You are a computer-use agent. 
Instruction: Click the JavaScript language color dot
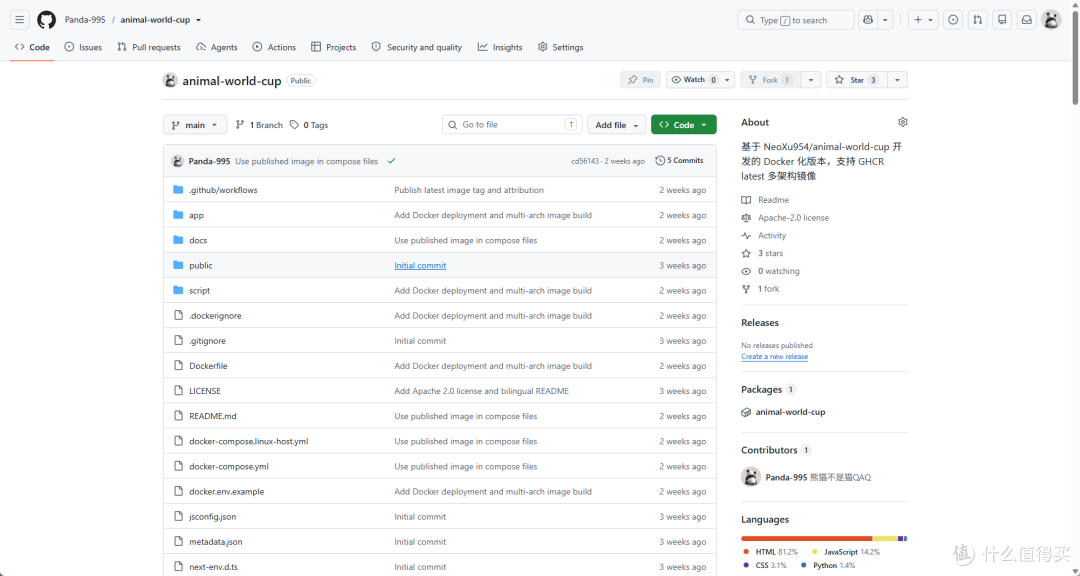tap(815, 552)
